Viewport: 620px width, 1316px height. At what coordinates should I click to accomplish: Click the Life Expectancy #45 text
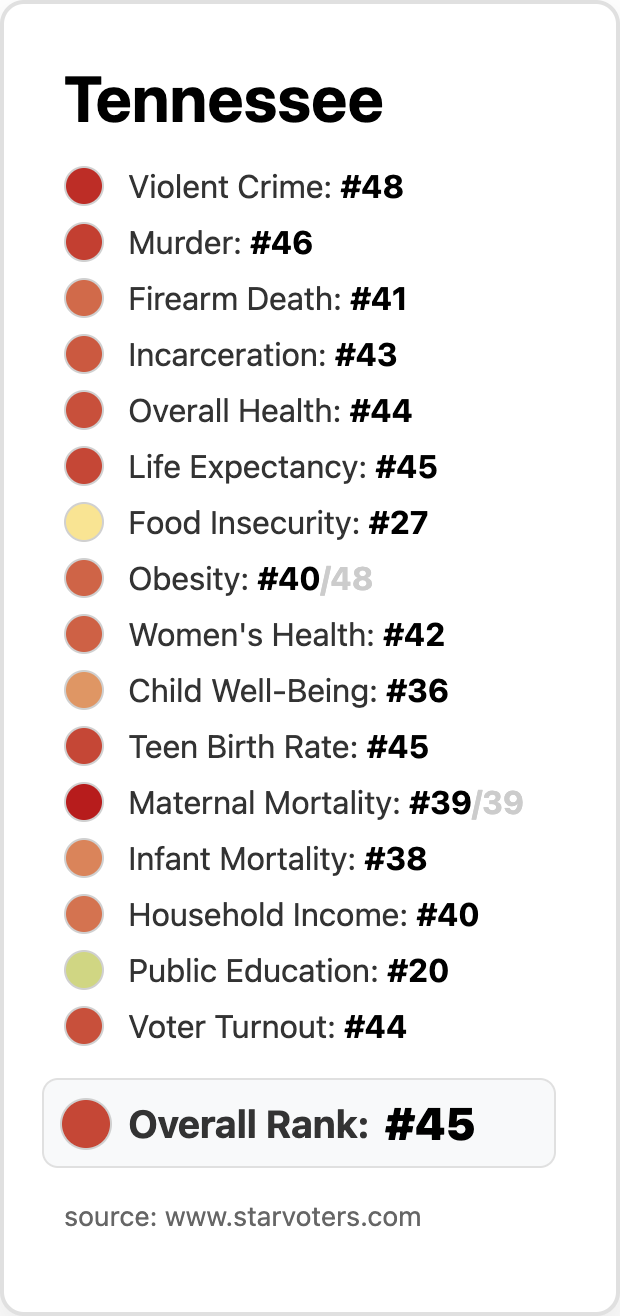click(282, 467)
